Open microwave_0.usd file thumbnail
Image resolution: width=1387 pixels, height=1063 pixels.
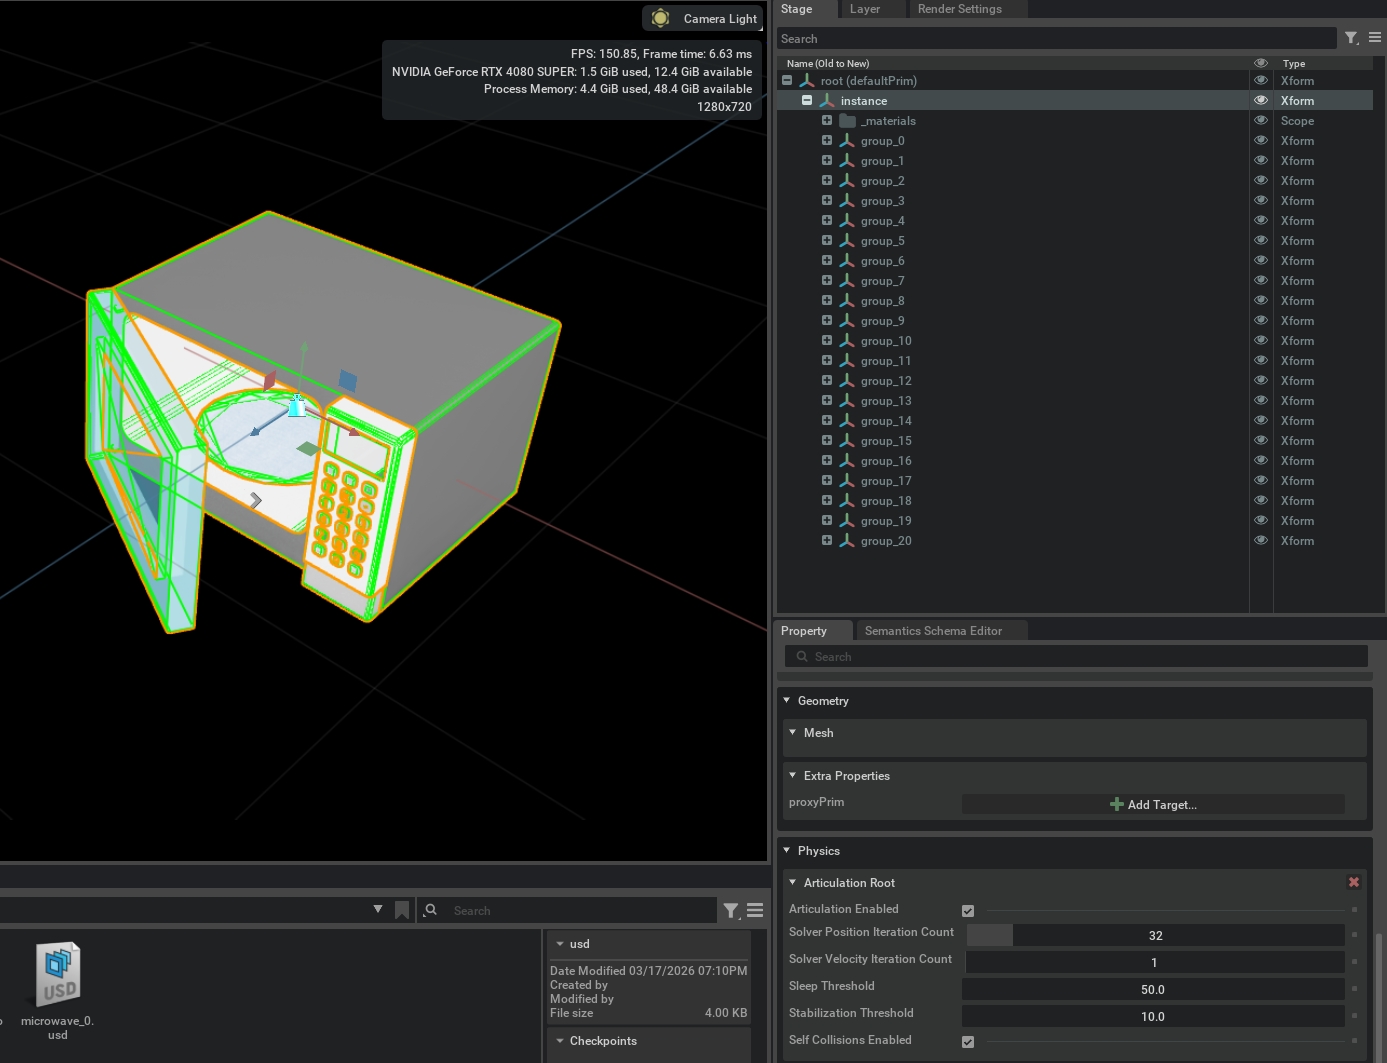click(x=58, y=975)
